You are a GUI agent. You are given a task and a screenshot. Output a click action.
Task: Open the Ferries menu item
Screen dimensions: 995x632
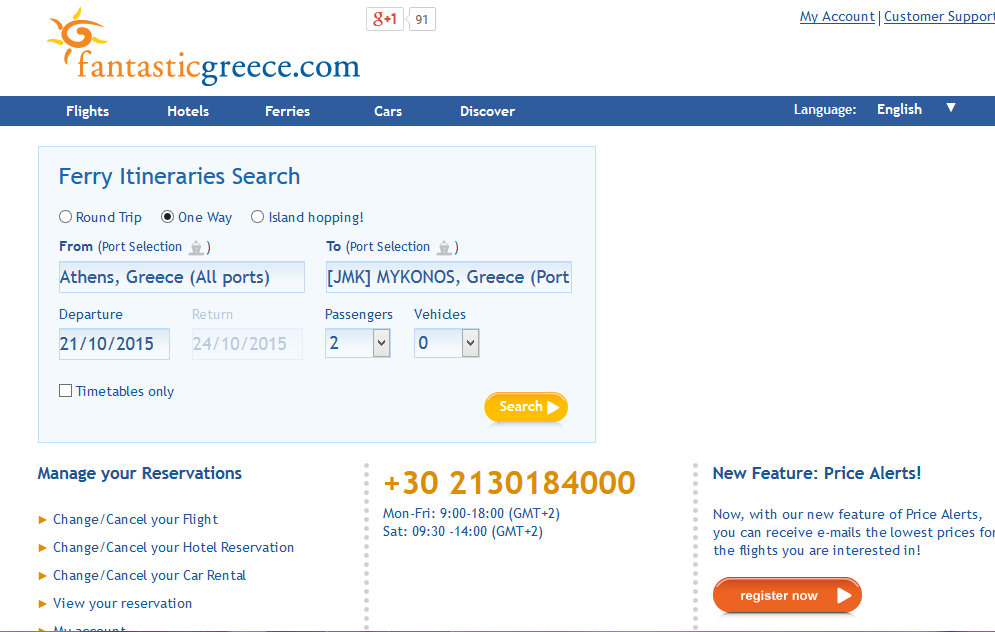point(287,111)
